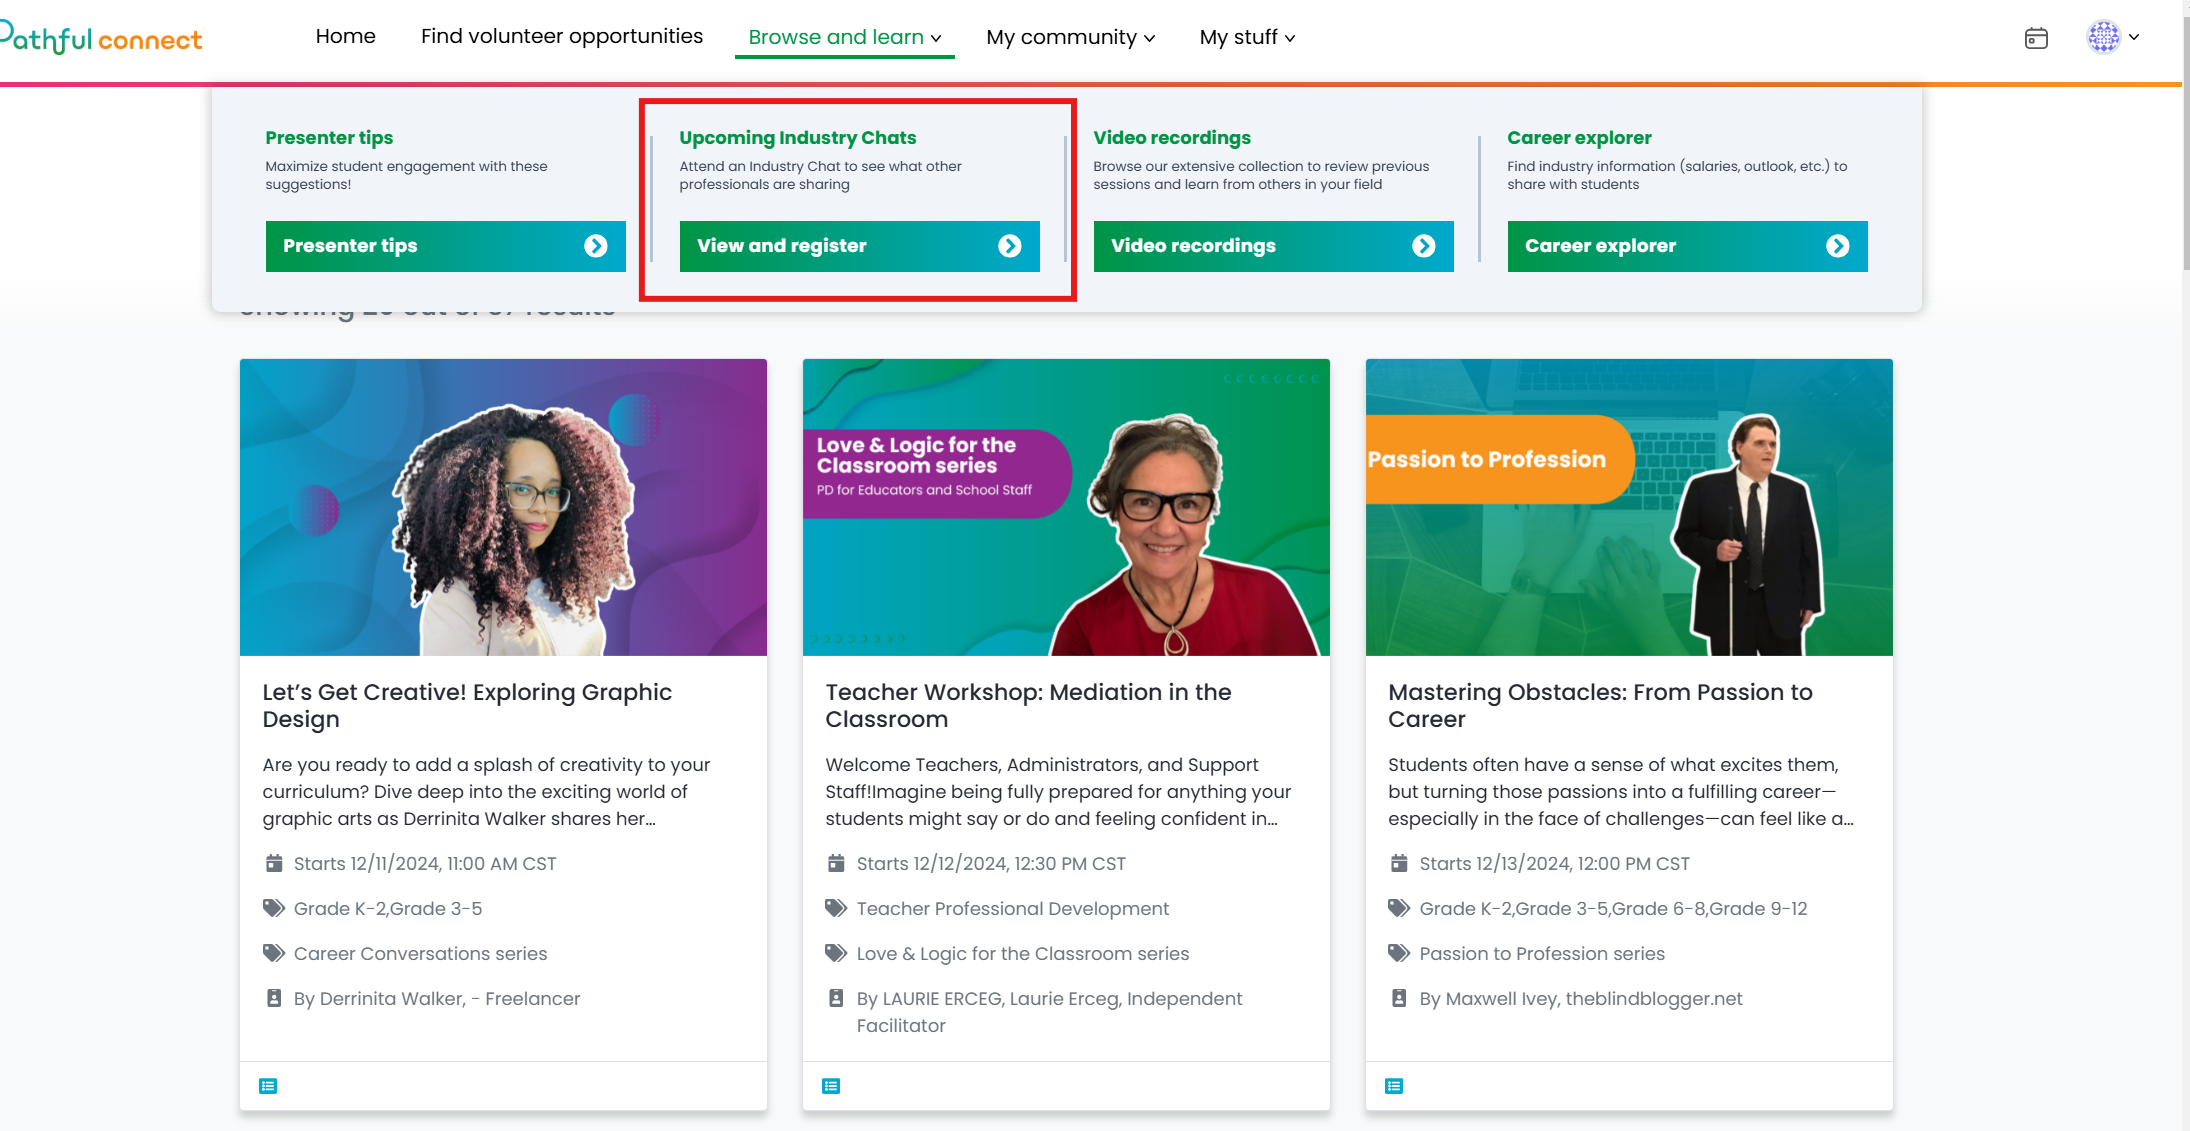
Task: Click arrow icon on Presenter tips button
Action: click(596, 246)
